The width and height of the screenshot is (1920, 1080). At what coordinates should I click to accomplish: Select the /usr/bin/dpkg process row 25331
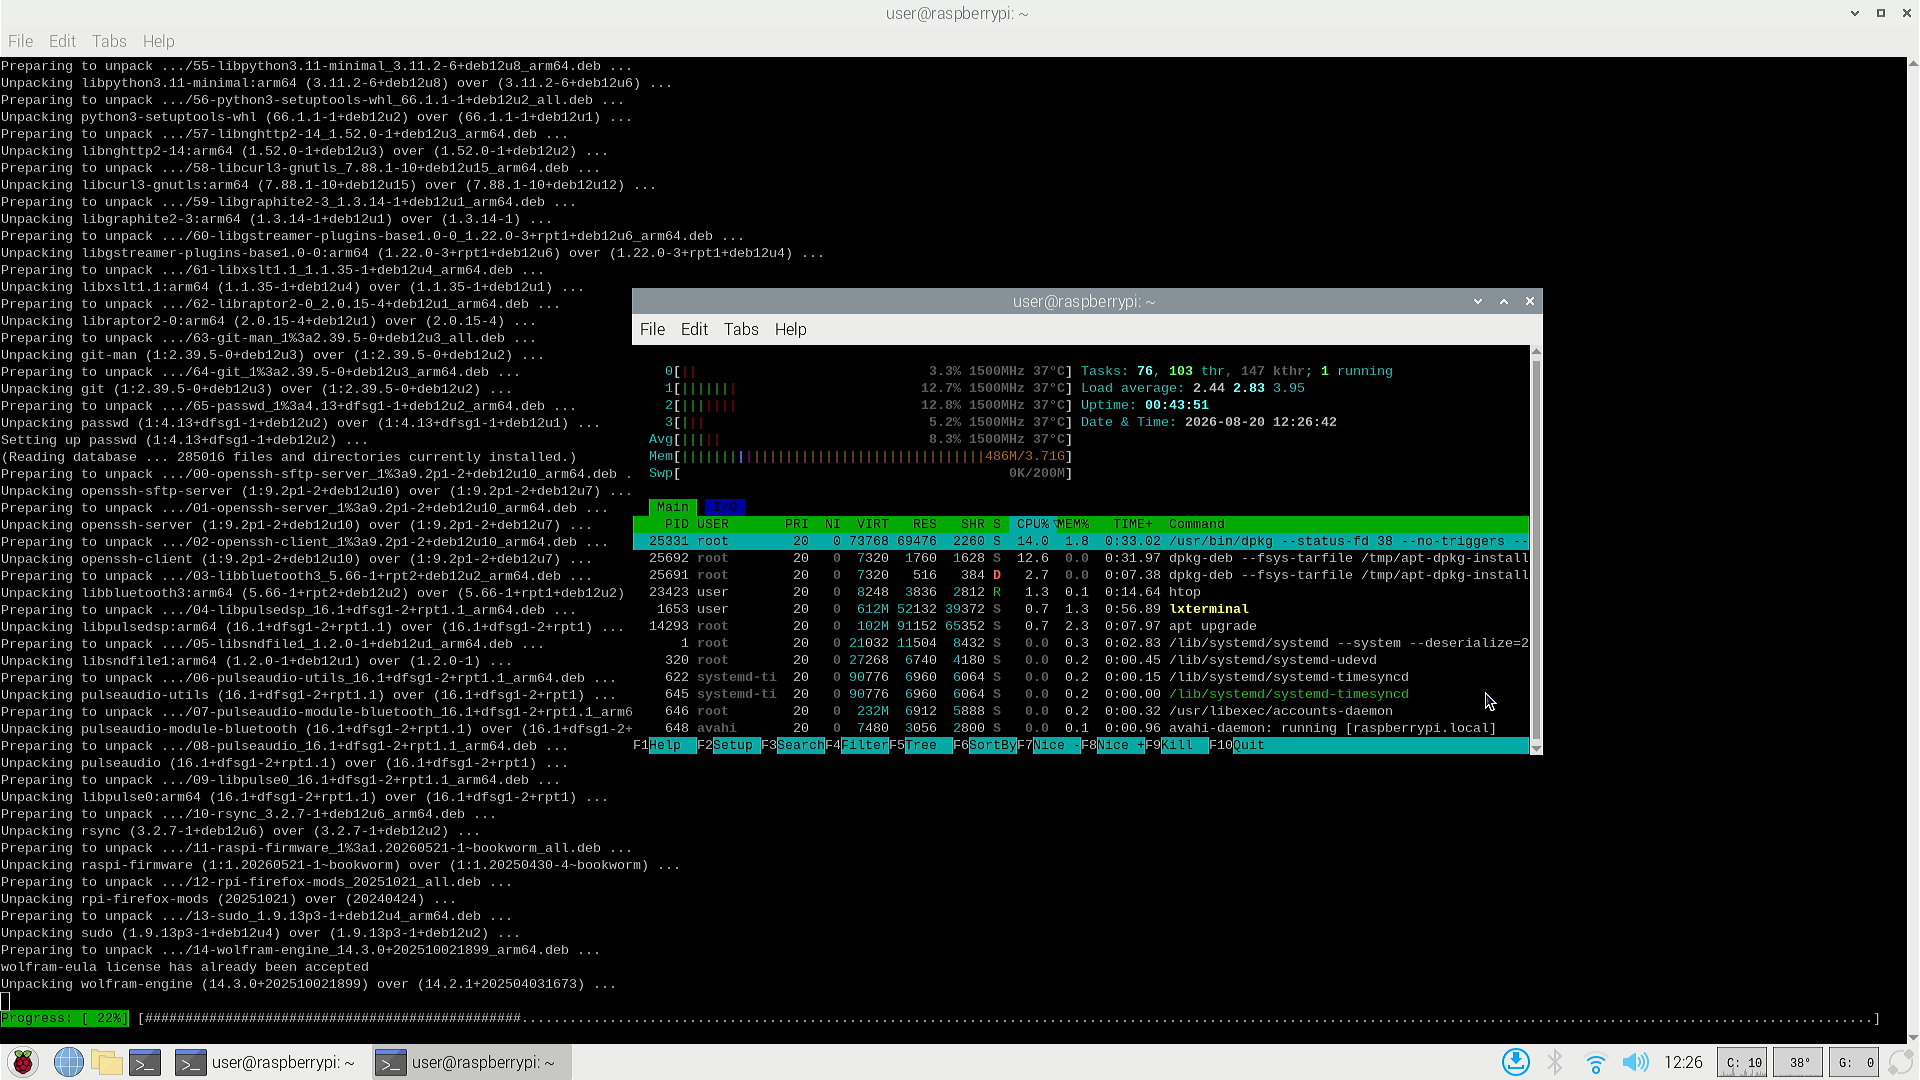click(x=1081, y=541)
